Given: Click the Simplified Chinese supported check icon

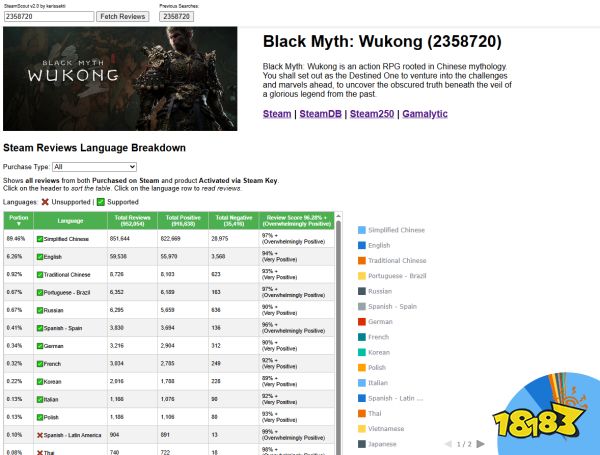Looking at the screenshot, I should tap(40, 239).
